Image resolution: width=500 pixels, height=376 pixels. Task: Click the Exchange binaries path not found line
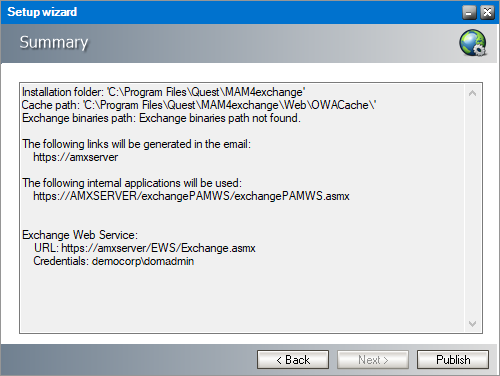[x=161, y=118]
